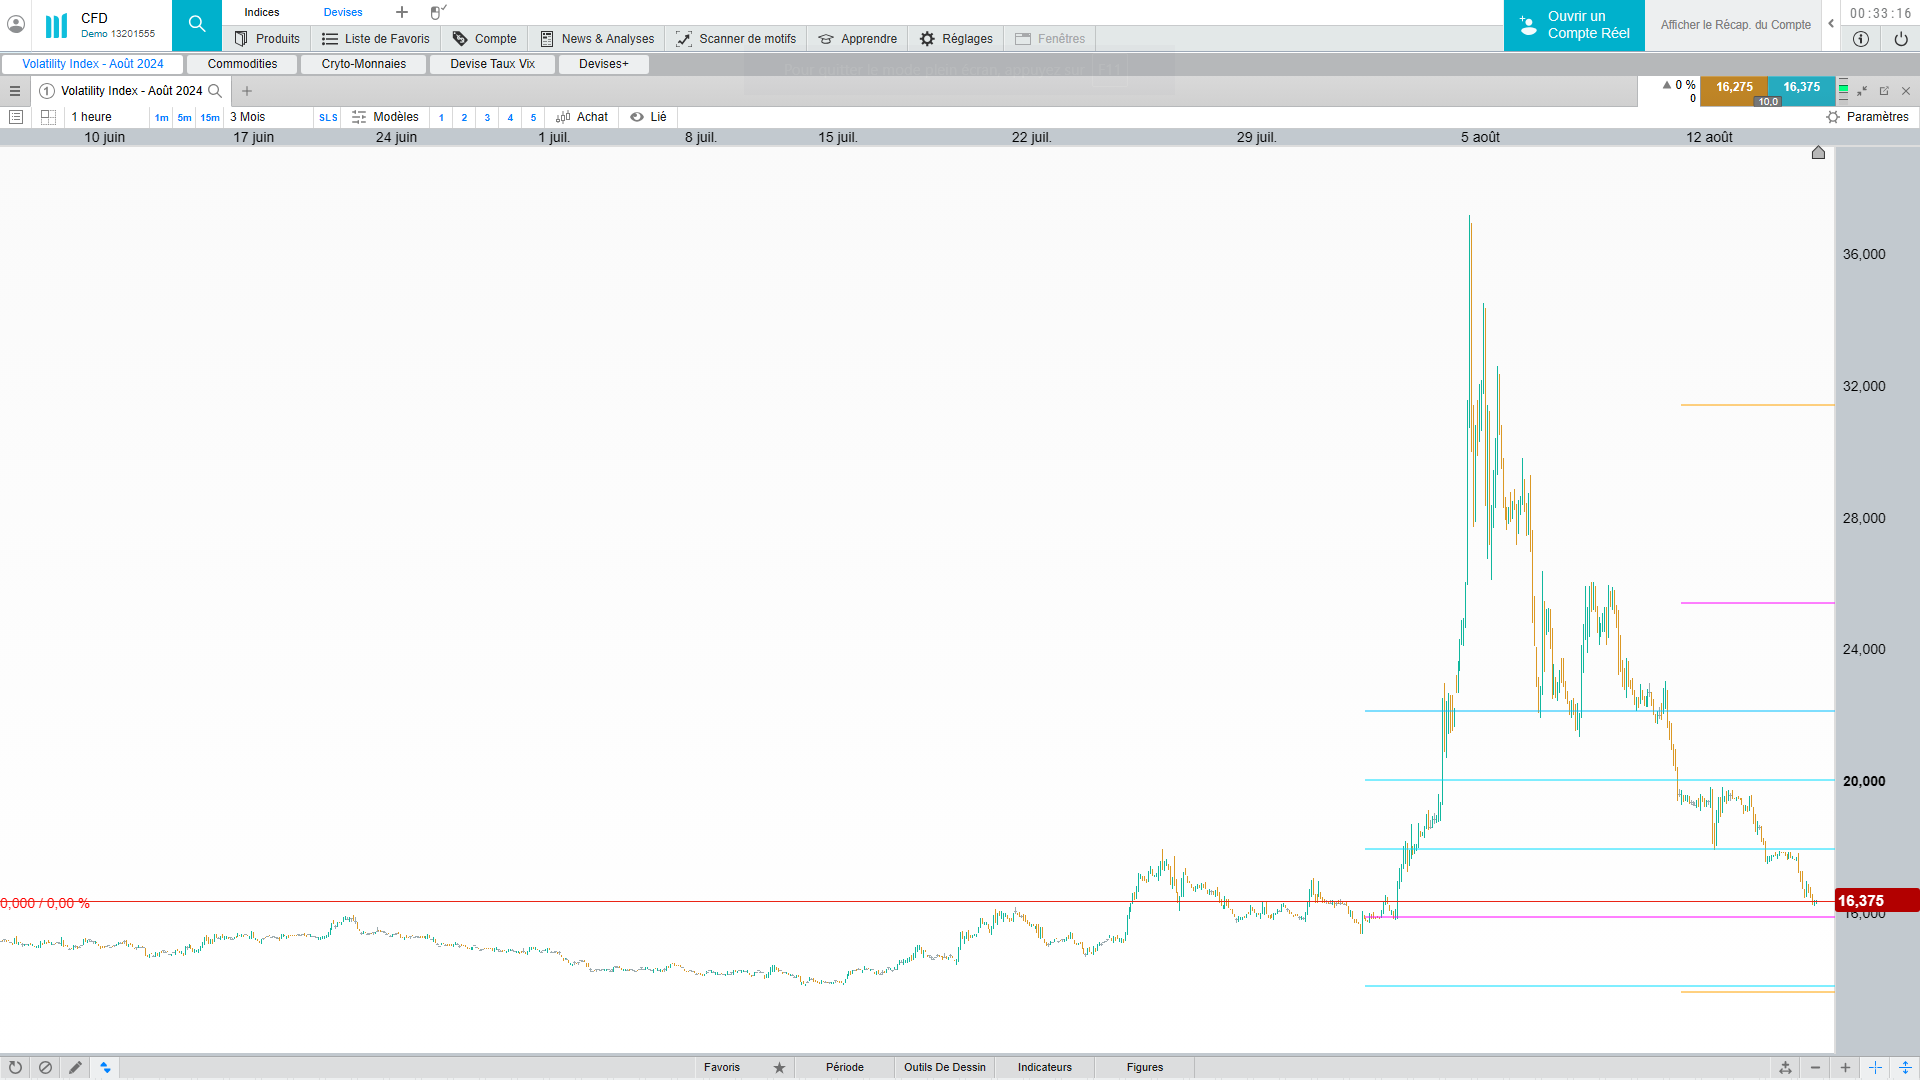Open the Indicateurs menu
Image resolution: width=1920 pixels, height=1080 pixels.
click(x=1044, y=1067)
